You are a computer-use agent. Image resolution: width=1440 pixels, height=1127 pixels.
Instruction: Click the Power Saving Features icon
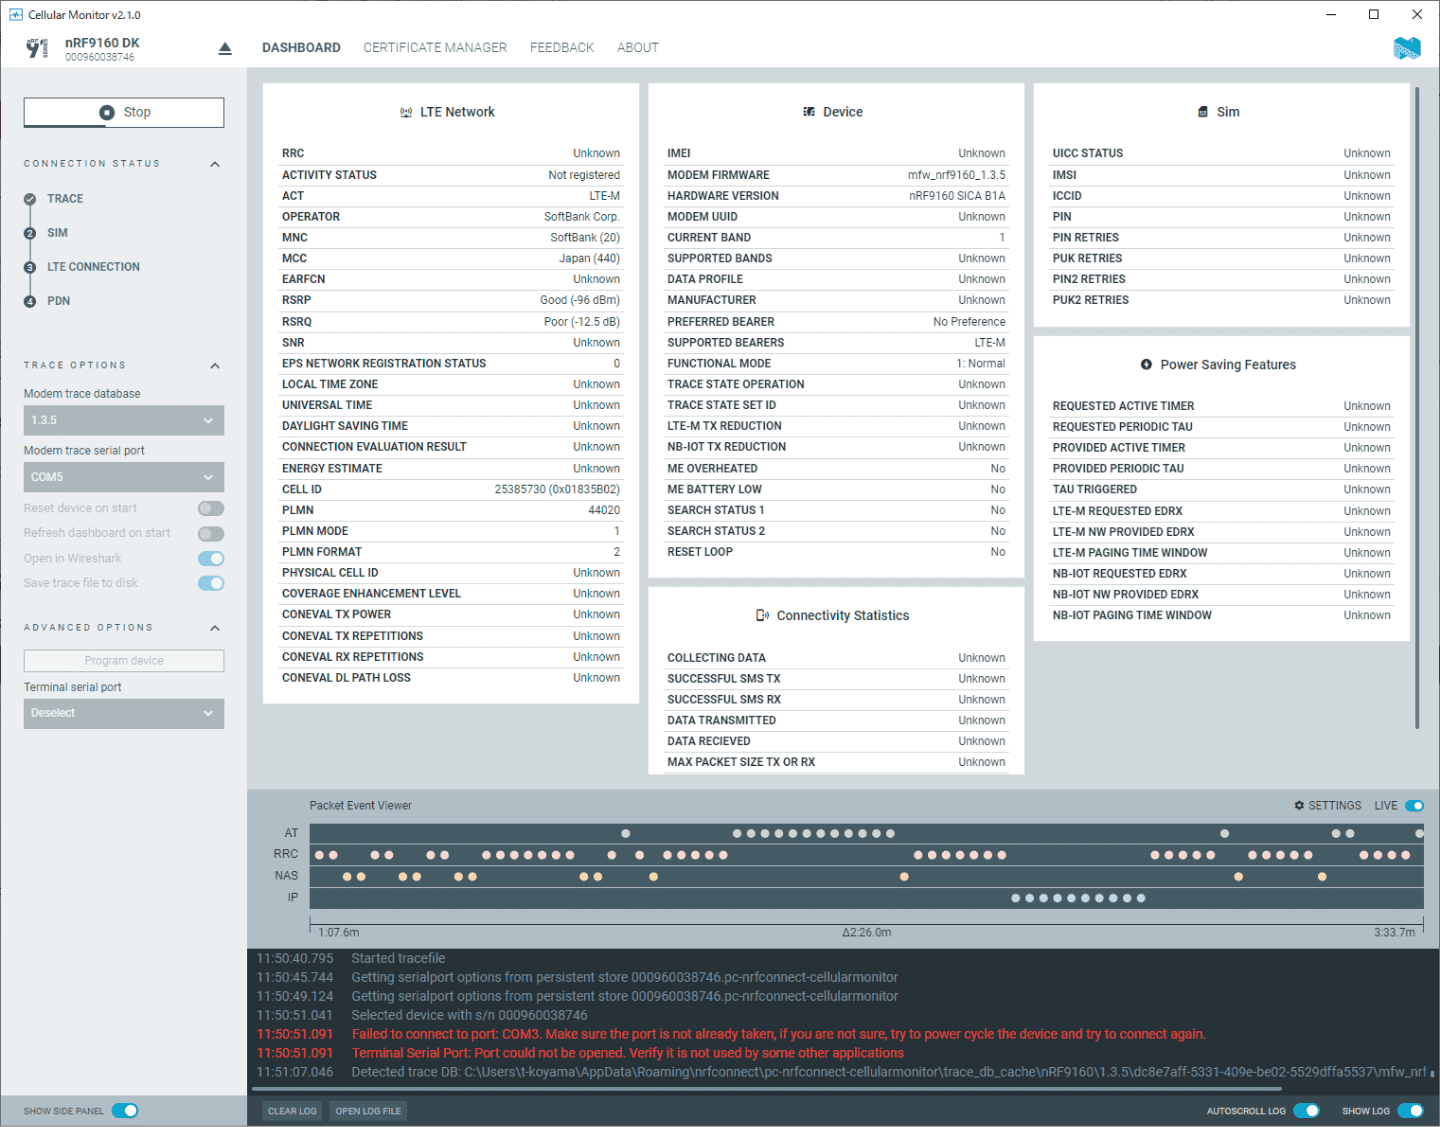pyautogui.click(x=1146, y=365)
